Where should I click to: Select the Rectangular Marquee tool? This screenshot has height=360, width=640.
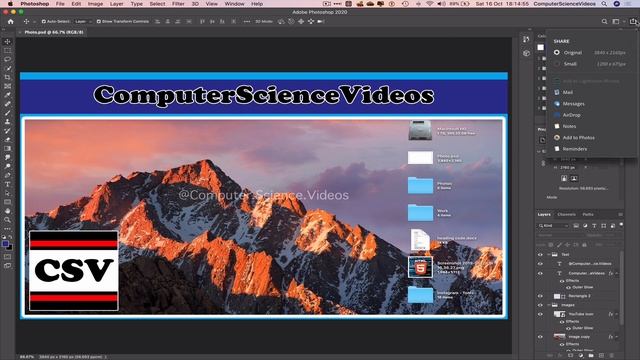point(7,51)
